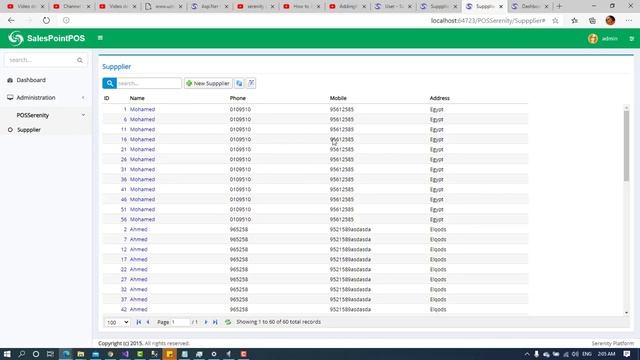Open the Windows Start menu

pyautogui.click(x=7, y=354)
